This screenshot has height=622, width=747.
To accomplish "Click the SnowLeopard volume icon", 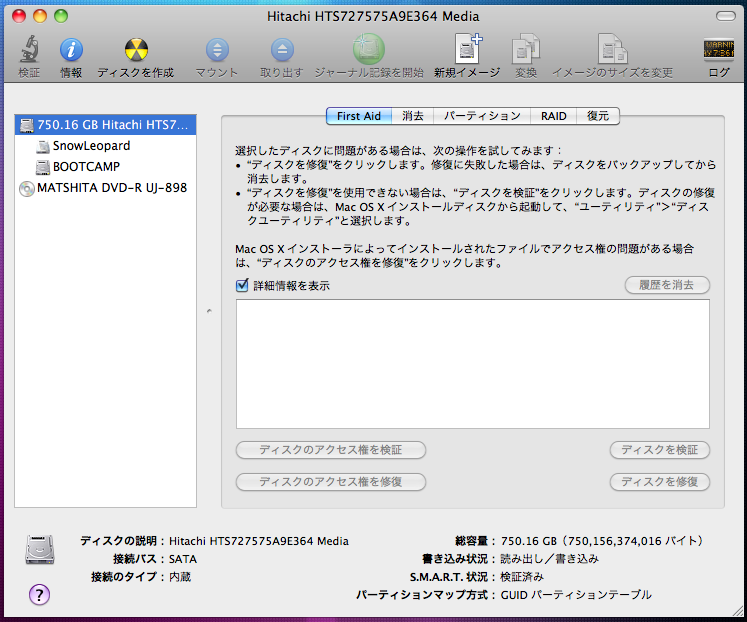I will (x=43, y=146).
